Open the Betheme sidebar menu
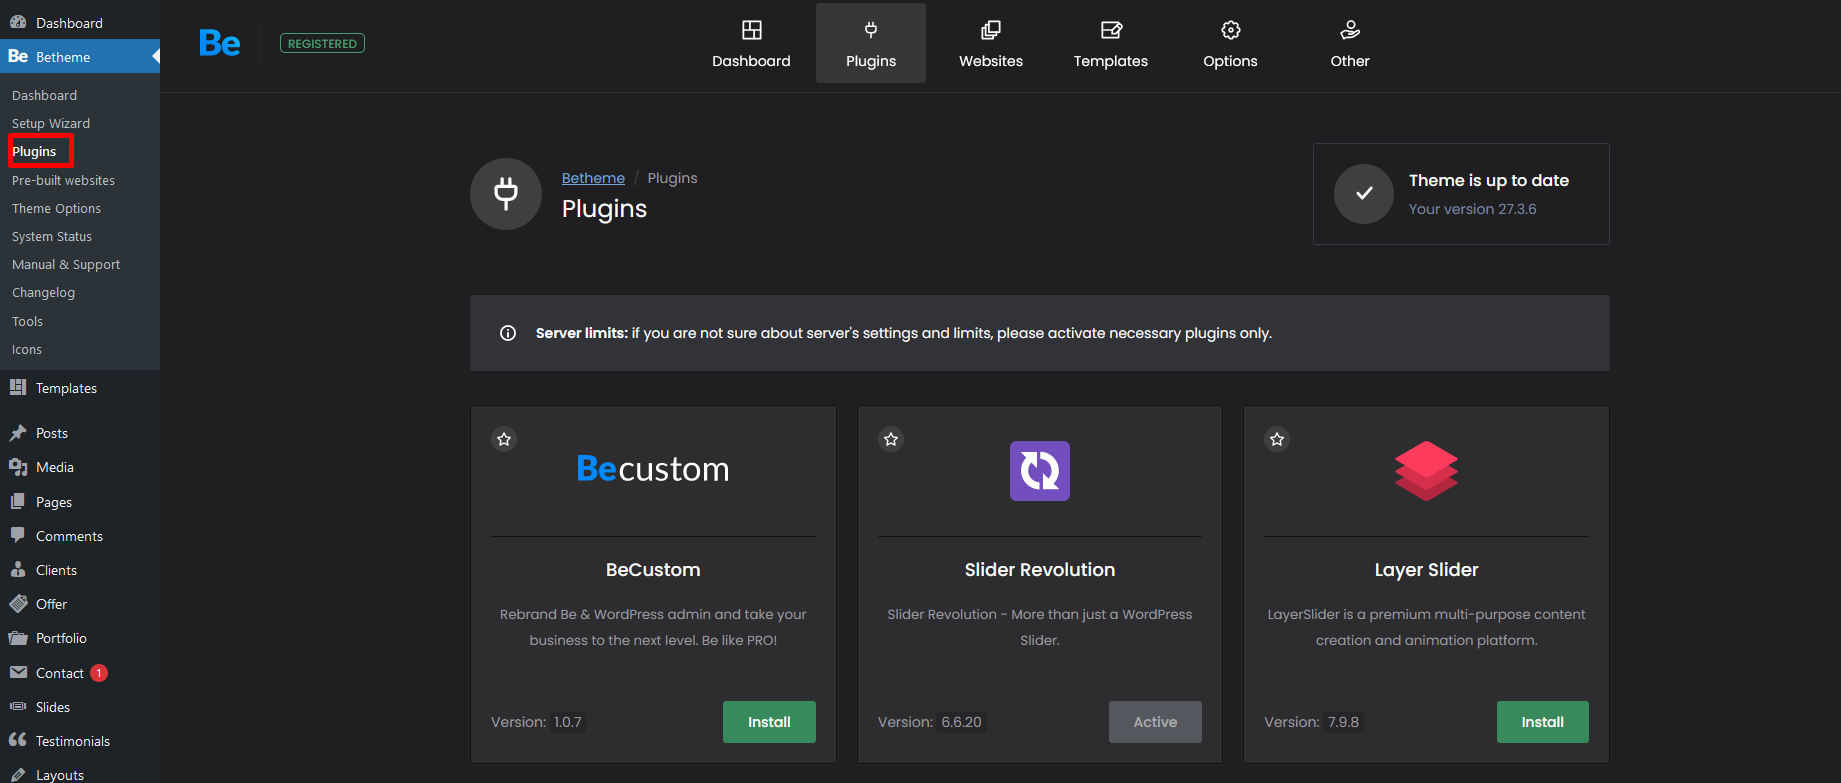 tap(80, 56)
